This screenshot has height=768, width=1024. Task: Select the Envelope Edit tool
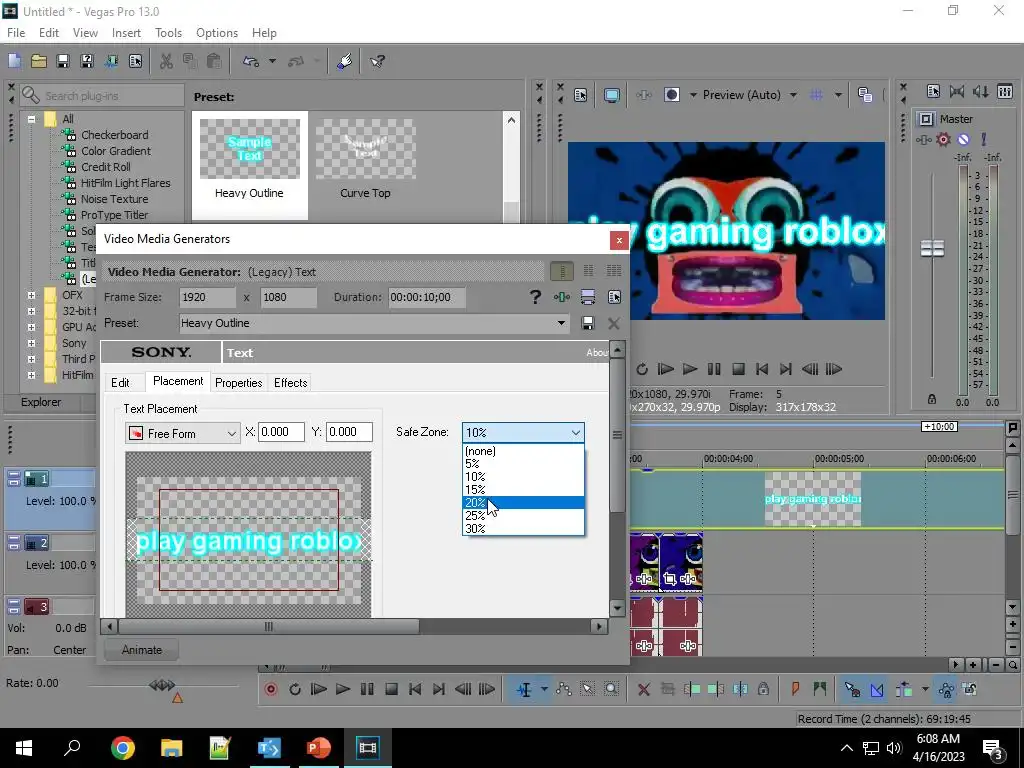(564, 689)
